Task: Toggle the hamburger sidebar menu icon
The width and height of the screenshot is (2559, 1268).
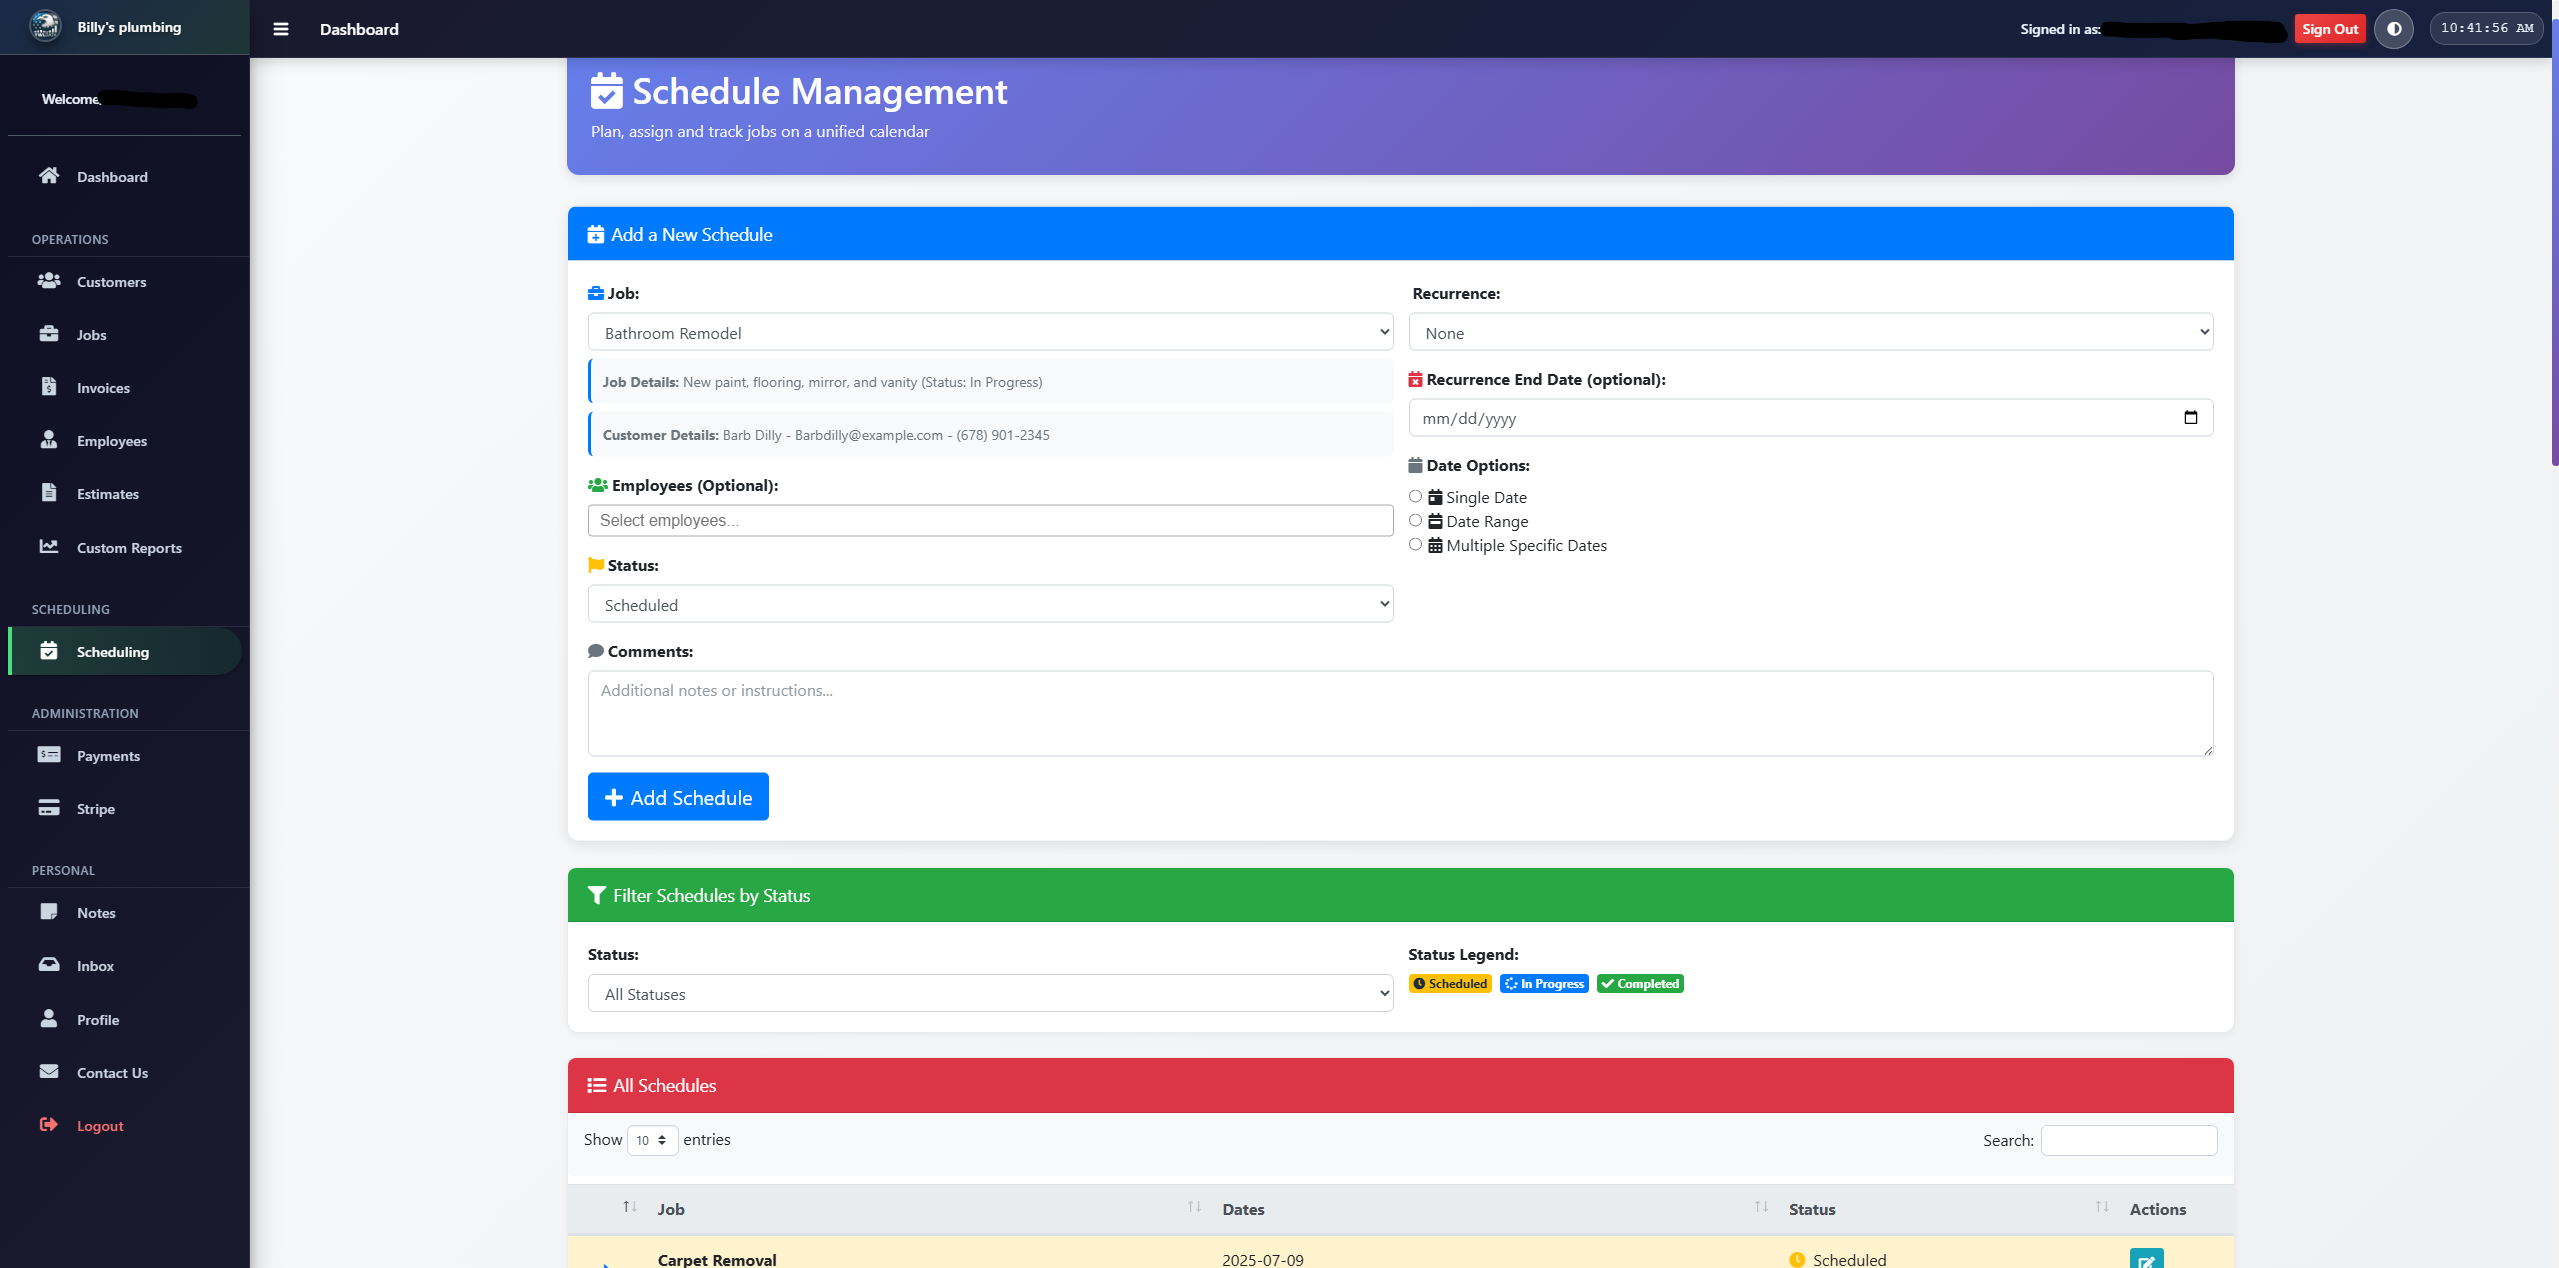Action: coord(281,29)
